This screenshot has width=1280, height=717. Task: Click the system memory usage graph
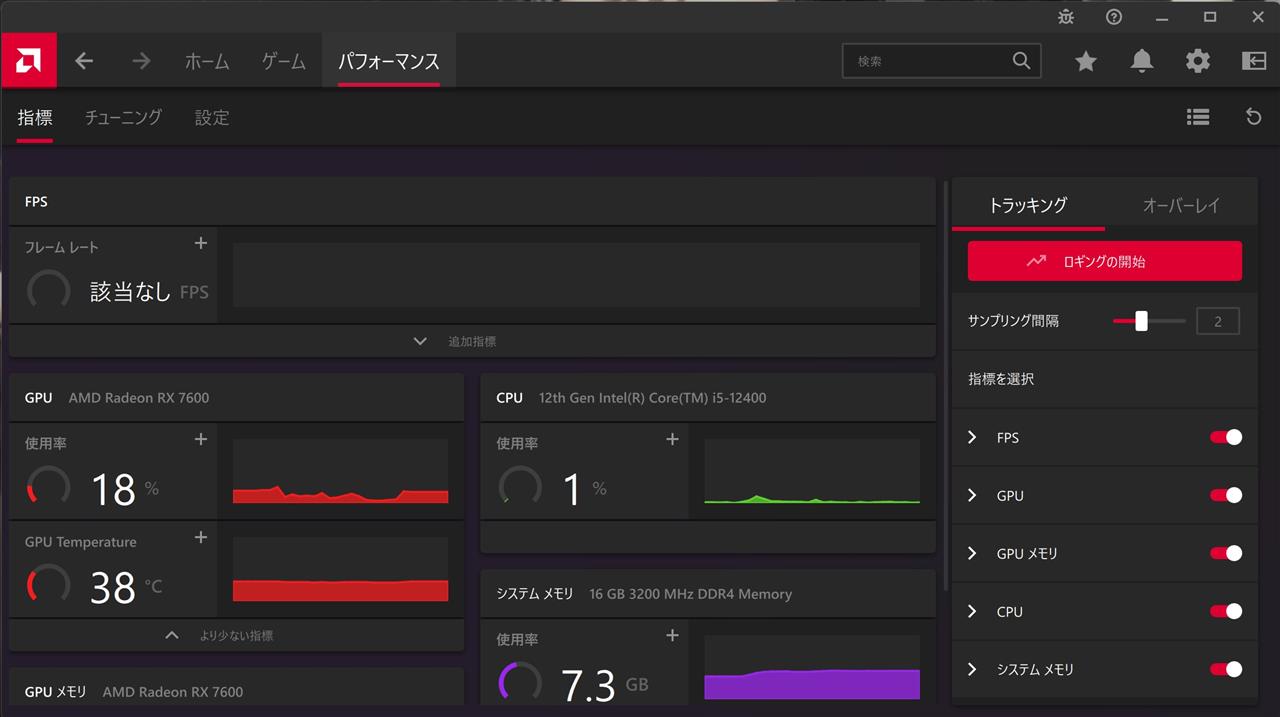[x=812, y=667]
